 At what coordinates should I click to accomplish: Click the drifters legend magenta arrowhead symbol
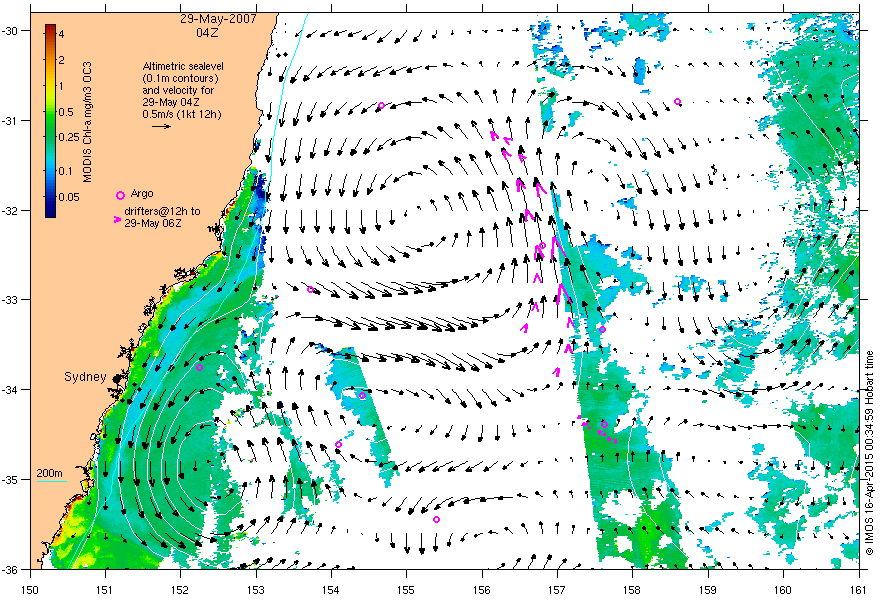(x=117, y=220)
